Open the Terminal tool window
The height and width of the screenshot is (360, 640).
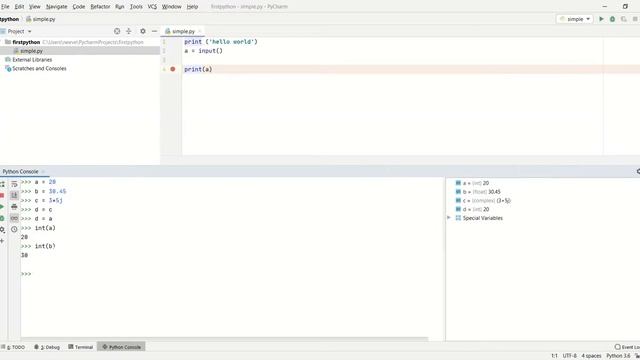[81, 347]
